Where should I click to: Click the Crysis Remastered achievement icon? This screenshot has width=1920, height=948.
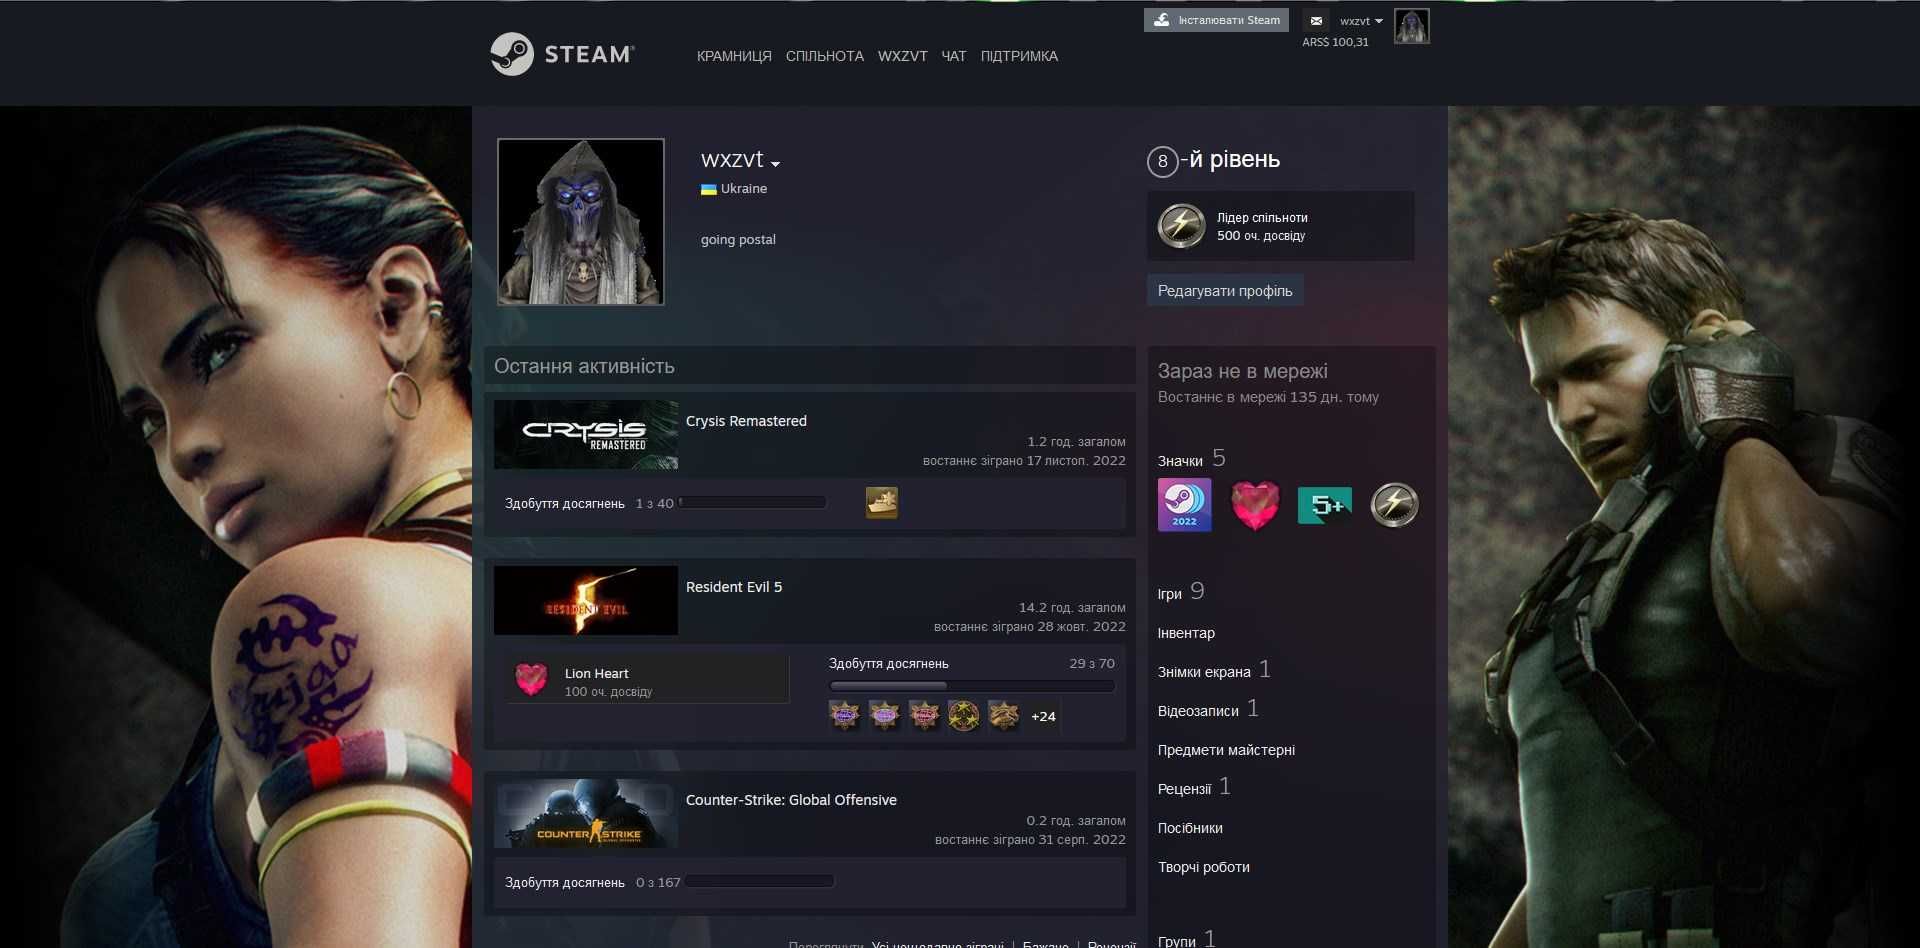(881, 502)
